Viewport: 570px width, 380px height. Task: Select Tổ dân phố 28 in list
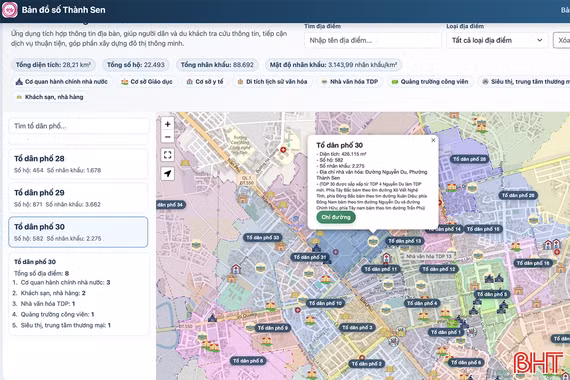pyautogui.click(x=78, y=164)
